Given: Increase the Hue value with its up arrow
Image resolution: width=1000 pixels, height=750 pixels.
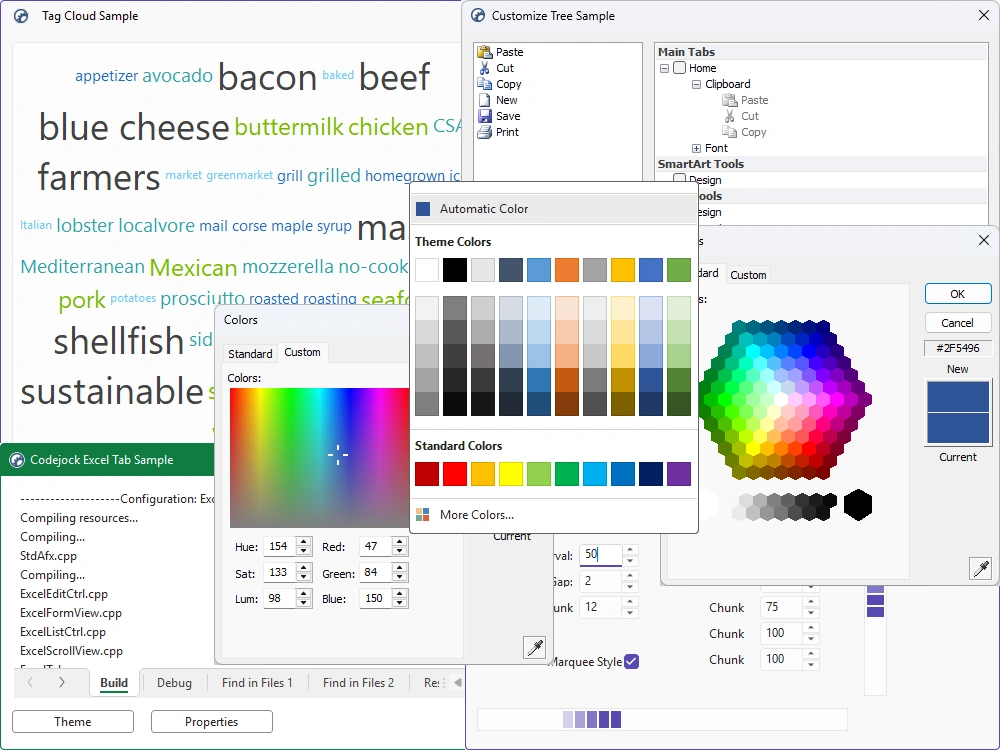Looking at the screenshot, I should [x=304, y=542].
